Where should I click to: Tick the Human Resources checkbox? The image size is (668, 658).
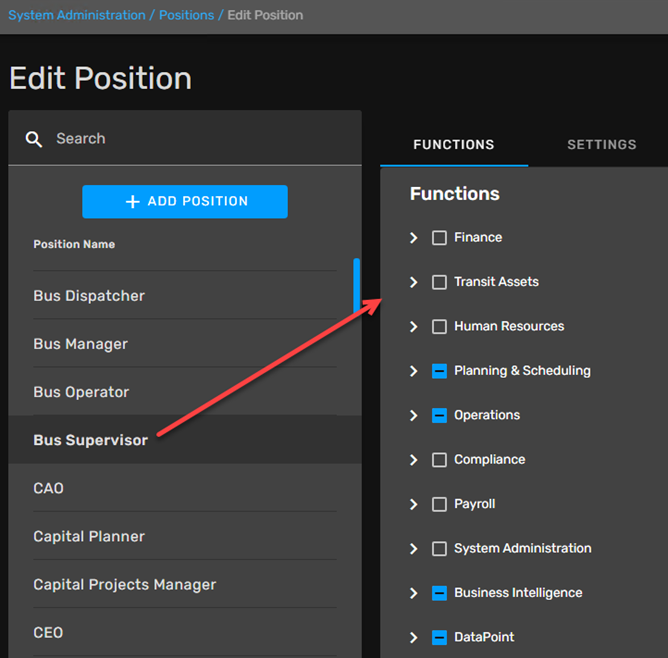pyautogui.click(x=439, y=327)
